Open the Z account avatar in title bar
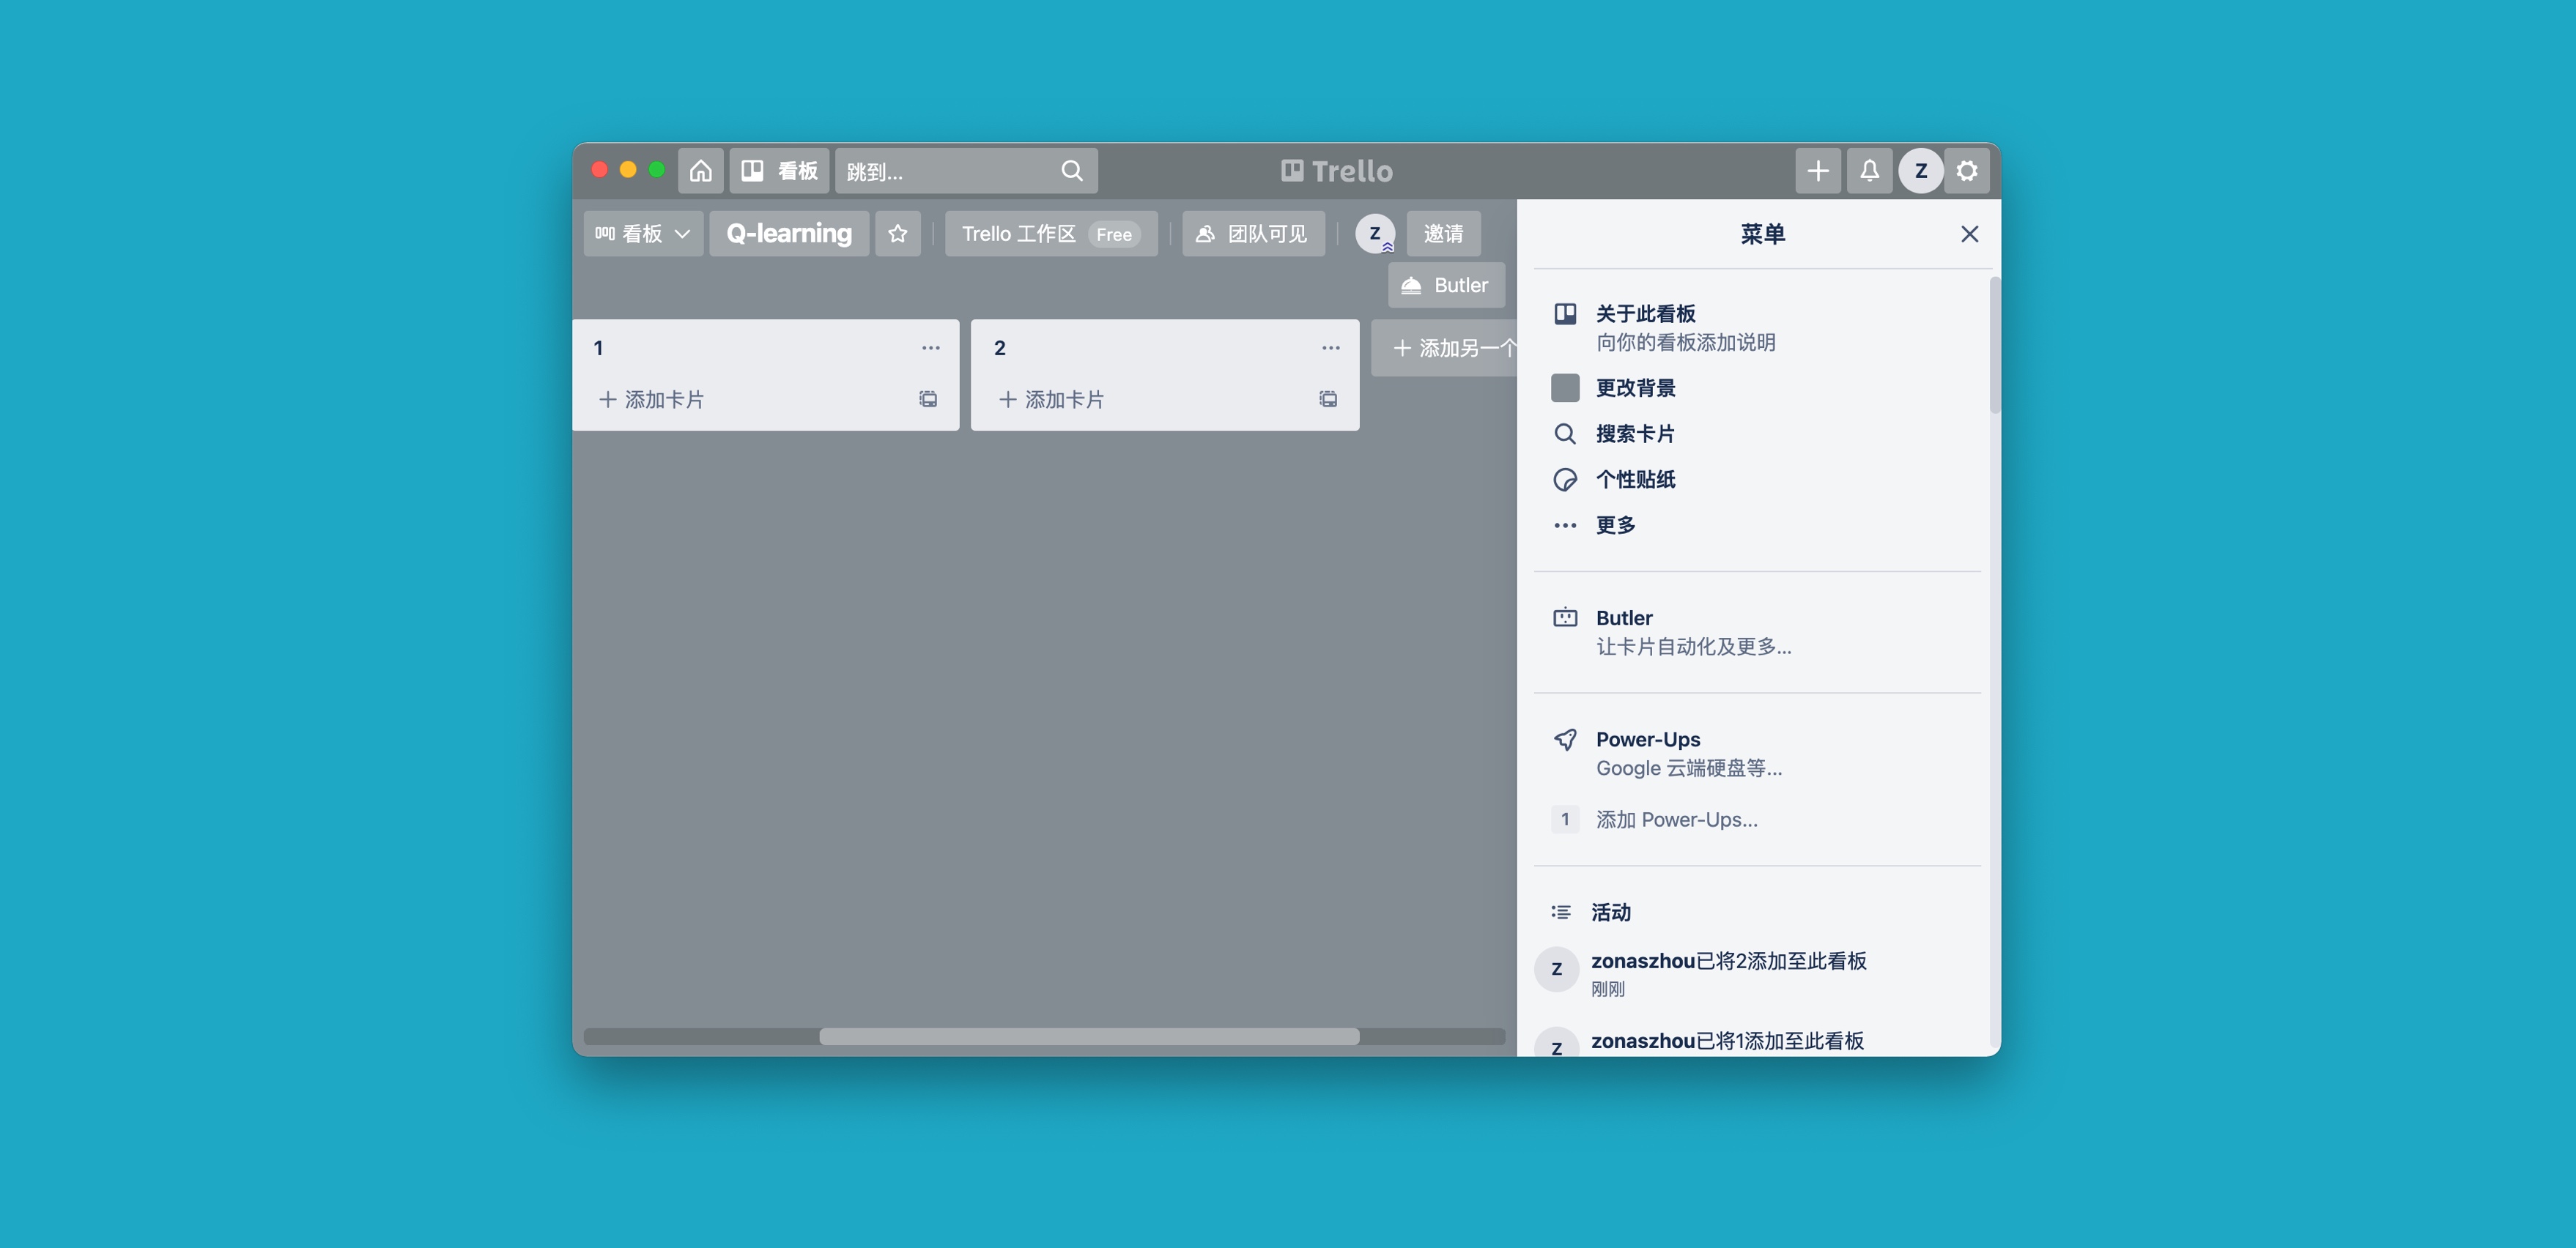The height and width of the screenshot is (1248, 2576). [x=1920, y=171]
